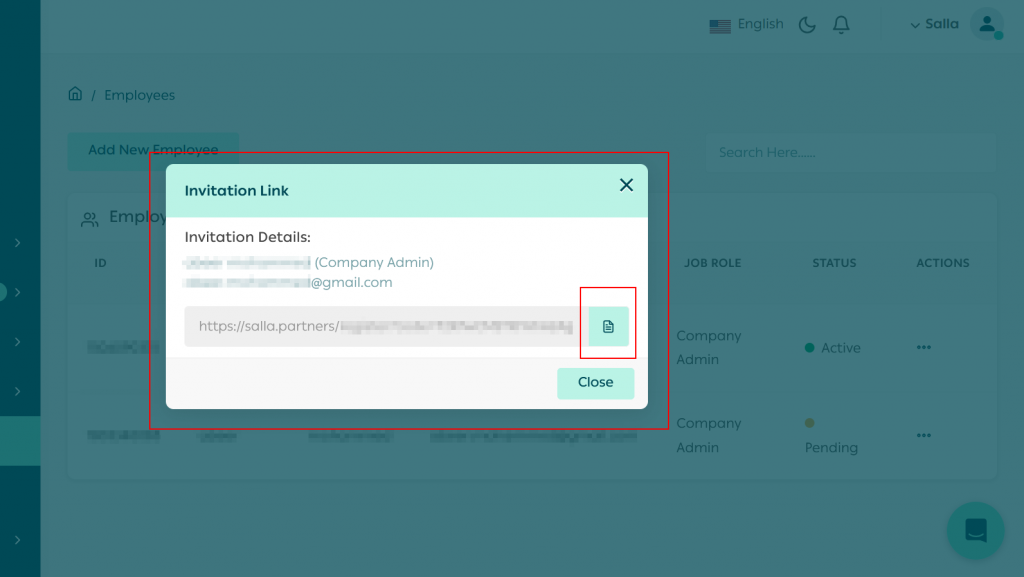Expand the topmost sidebar chevron
Image resolution: width=1024 pixels, height=577 pixels.
pyautogui.click(x=18, y=242)
